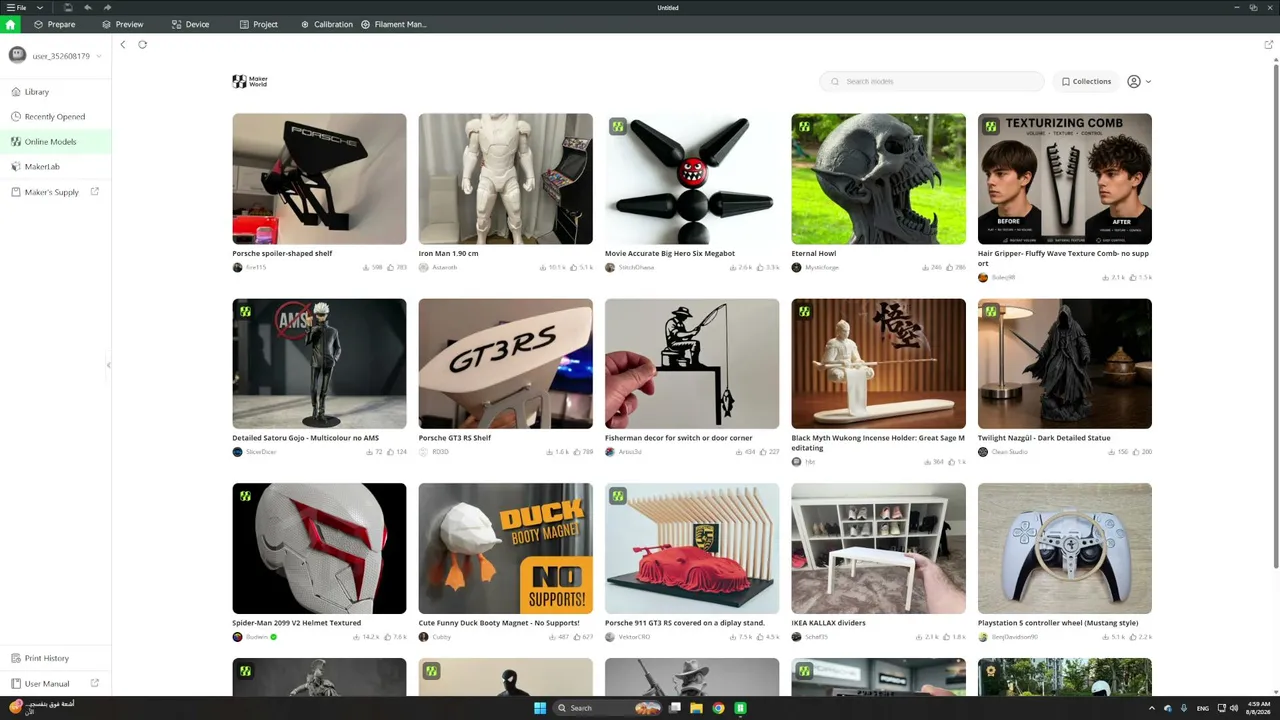Image resolution: width=1280 pixels, height=720 pixels.
Task: Open the ENG language switcher in the taskbar
Action: [1202, 708]
